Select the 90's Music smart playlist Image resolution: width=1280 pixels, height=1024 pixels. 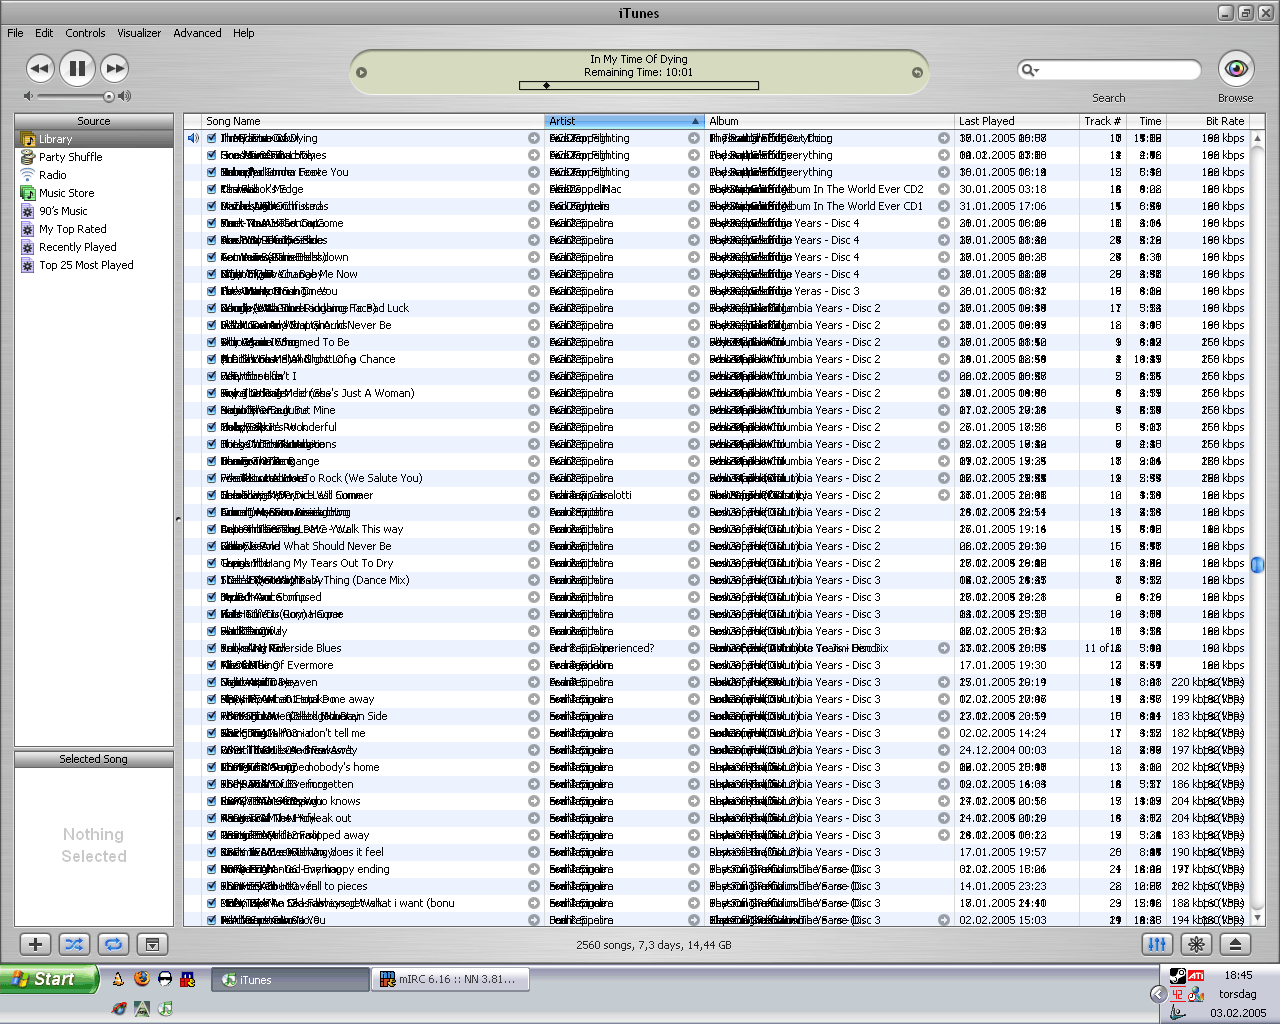click(x=94, y=211)
